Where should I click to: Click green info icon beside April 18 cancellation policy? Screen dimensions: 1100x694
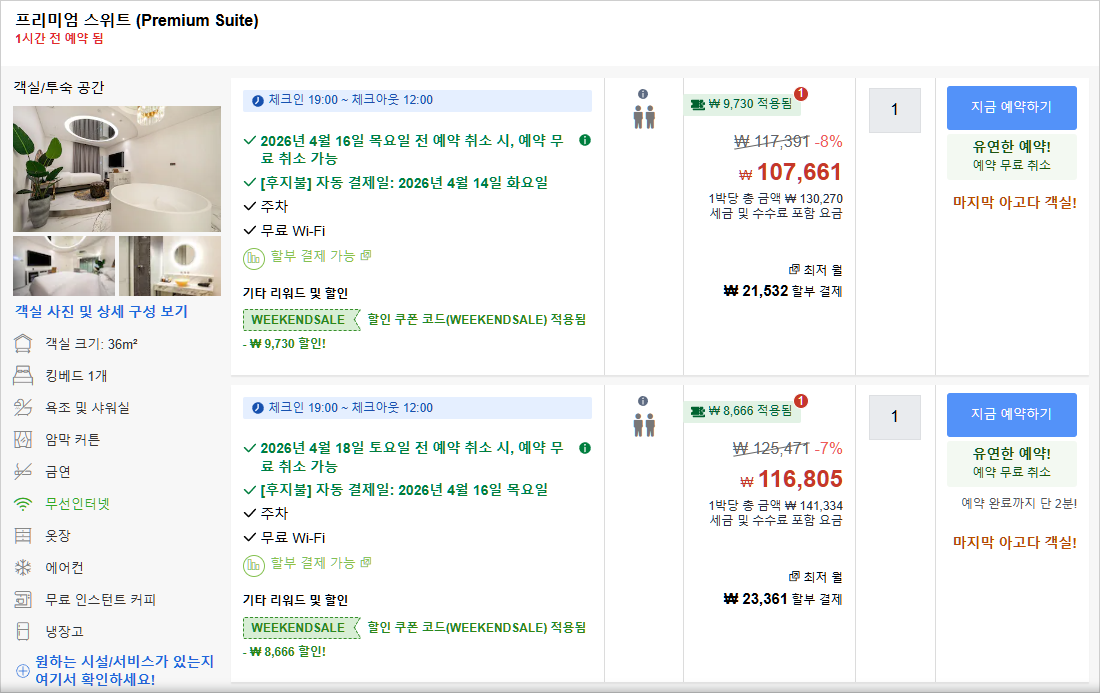[x=585, y=448]
